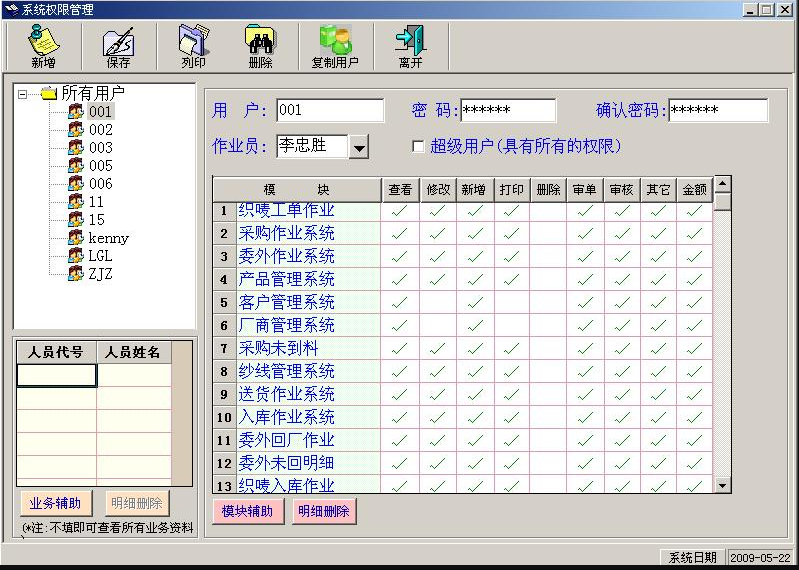Select the user icon for 11
This screenshot has height=570, width=799.
click(x=75, y=201)
